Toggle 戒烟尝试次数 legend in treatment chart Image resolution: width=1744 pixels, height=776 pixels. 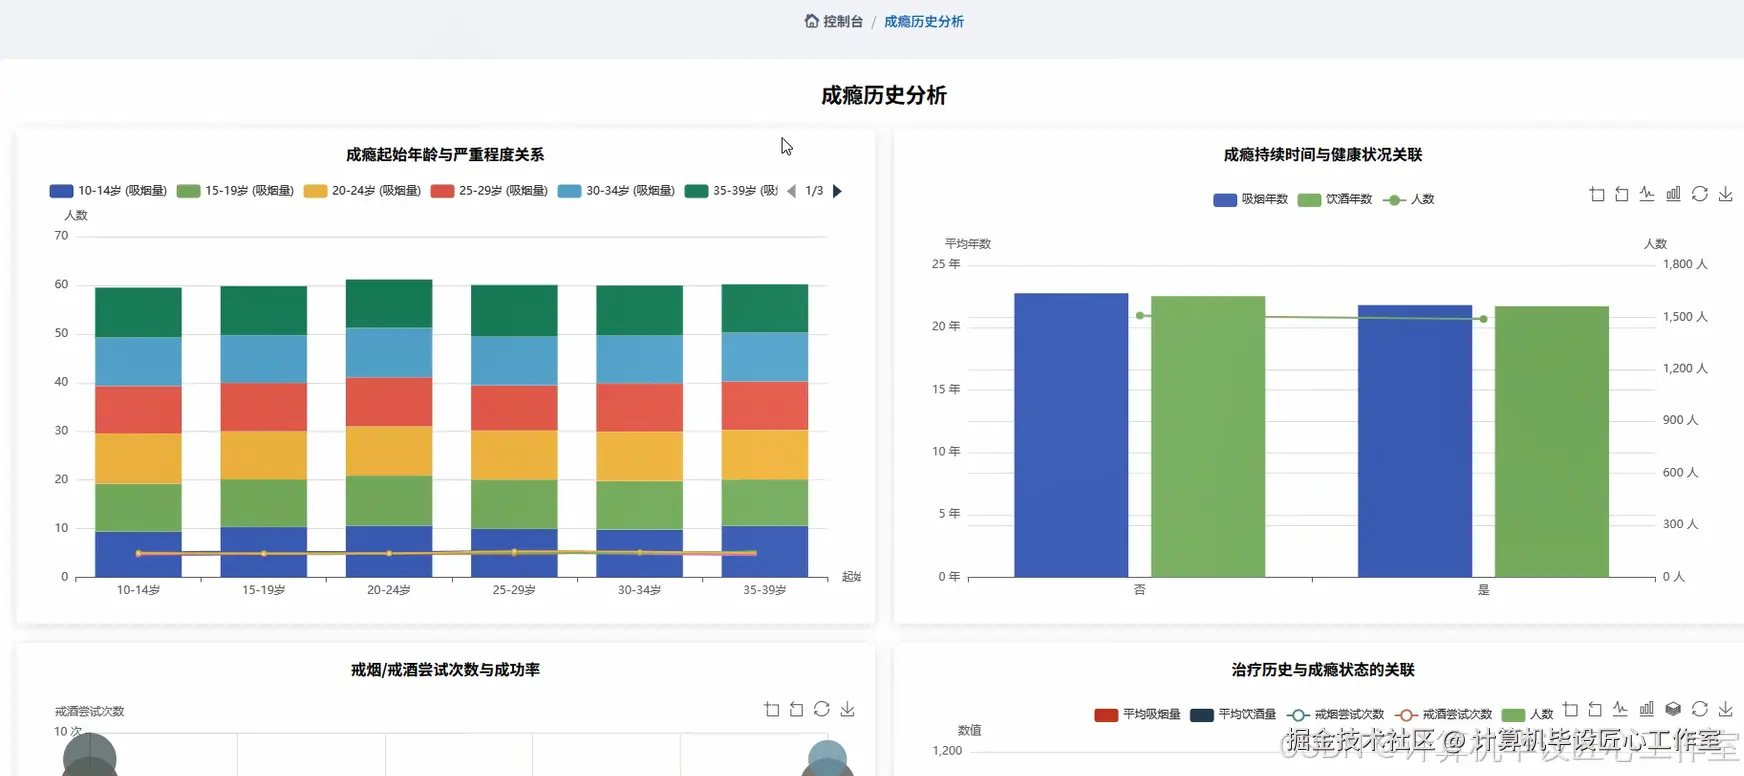pyautogui.click(x=1336, y=714)
